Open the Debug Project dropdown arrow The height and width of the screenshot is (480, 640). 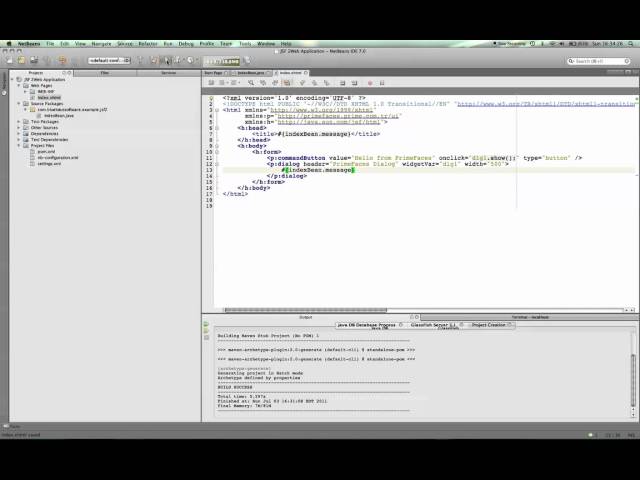point(182,60)
